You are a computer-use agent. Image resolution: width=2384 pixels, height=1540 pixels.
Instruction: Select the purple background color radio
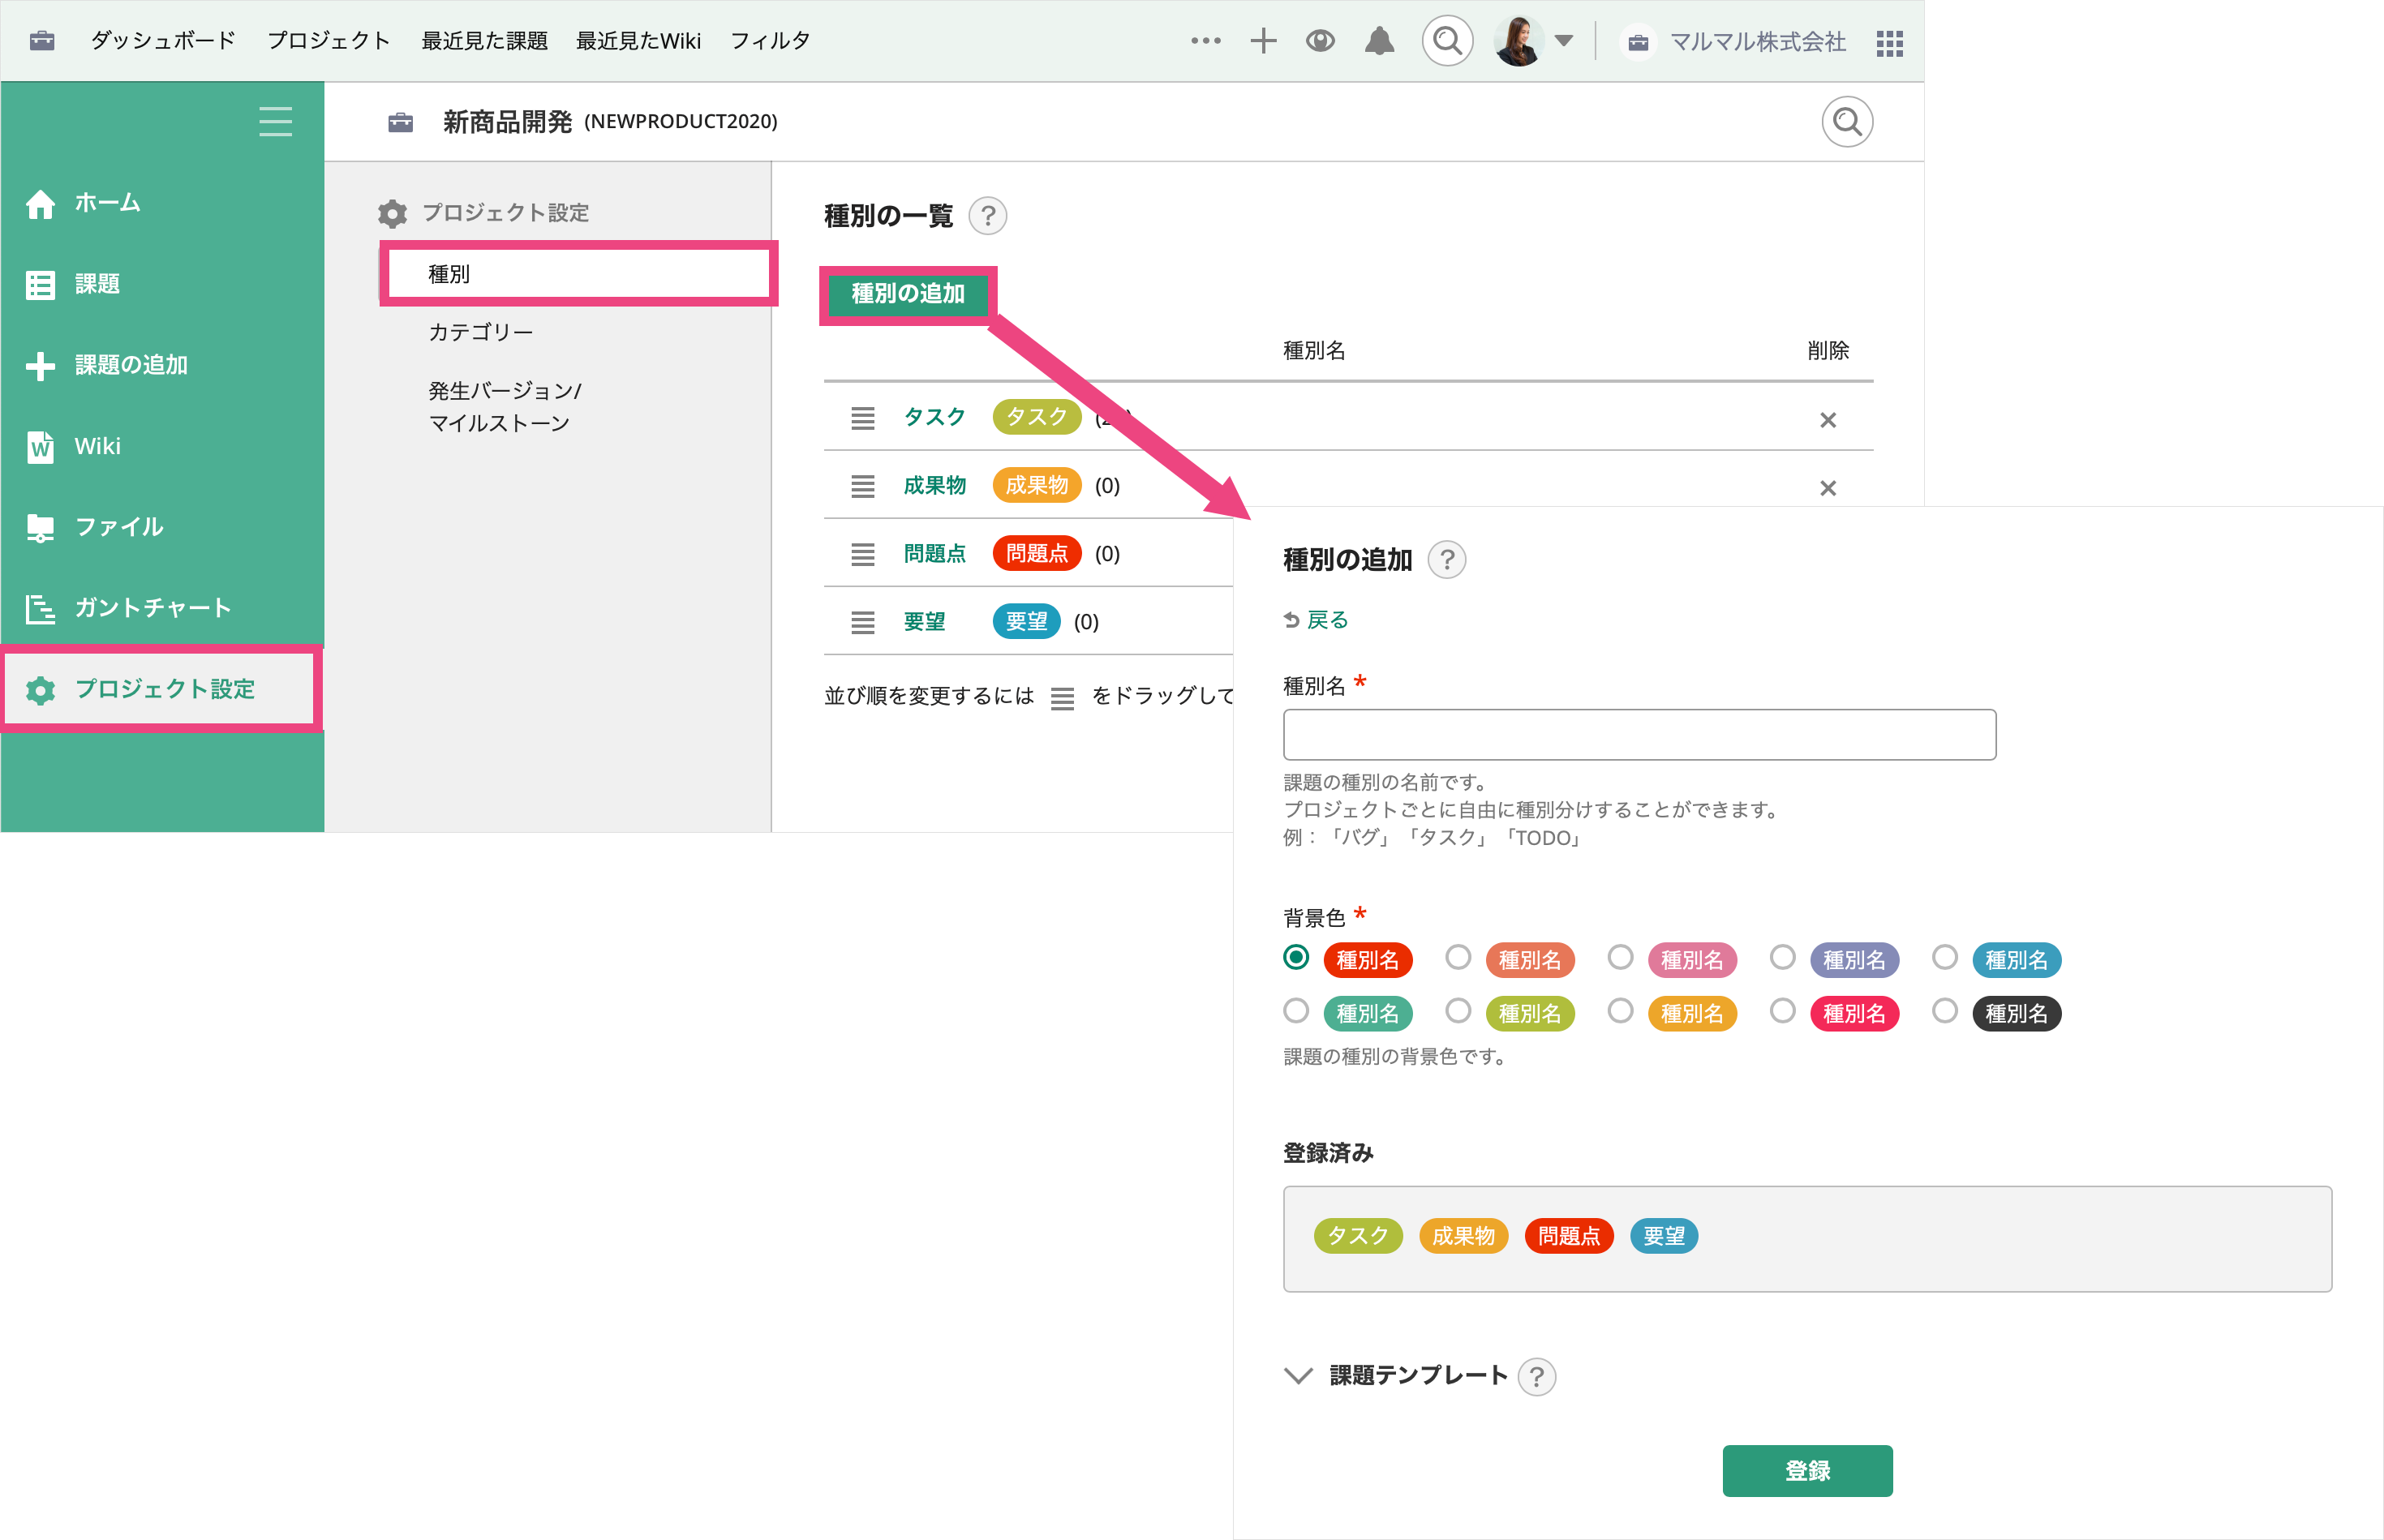(x=1782, y=958)
